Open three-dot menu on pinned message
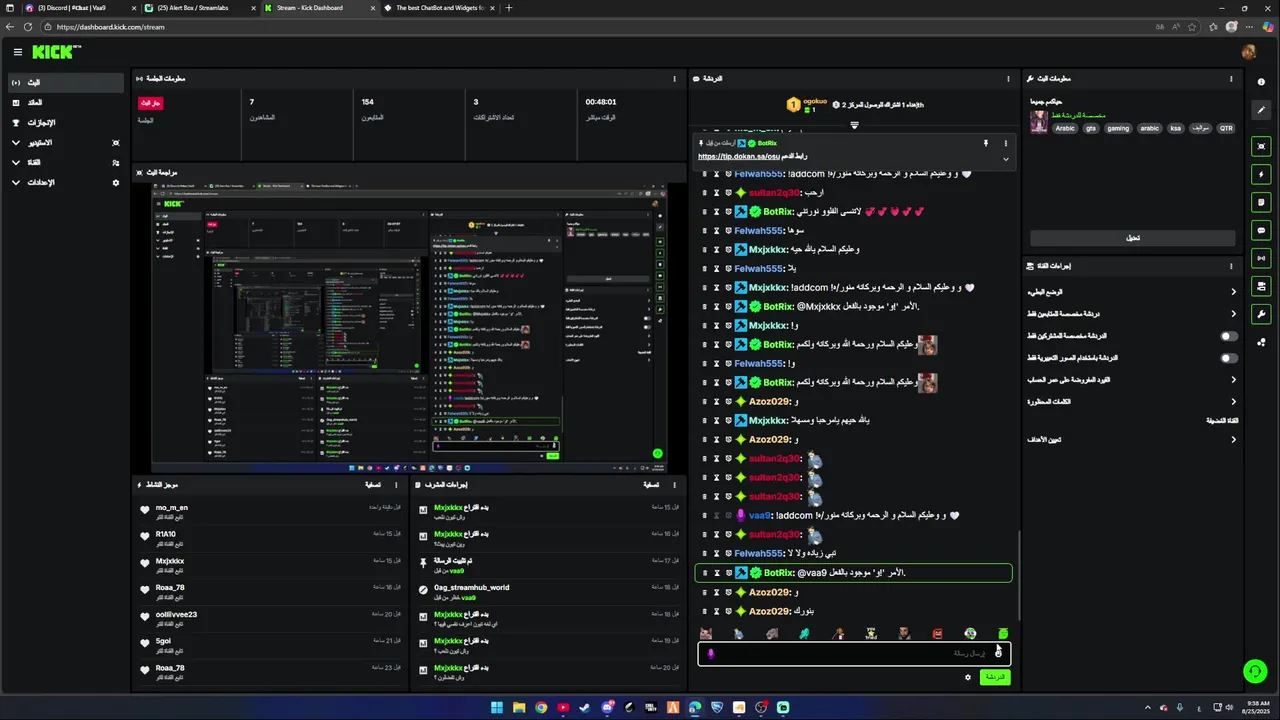This screenshot has width=1280, height=720. [x=1005, y=143]
